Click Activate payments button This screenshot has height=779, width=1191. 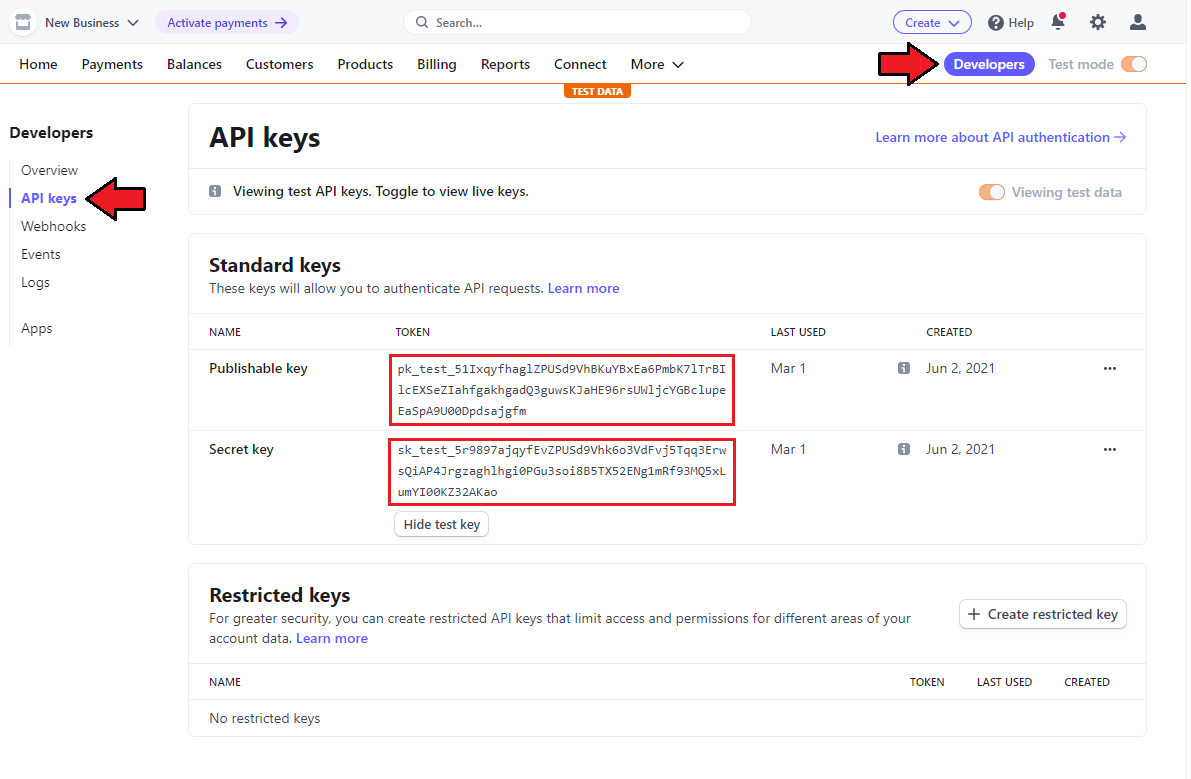[x=228, y=23]
